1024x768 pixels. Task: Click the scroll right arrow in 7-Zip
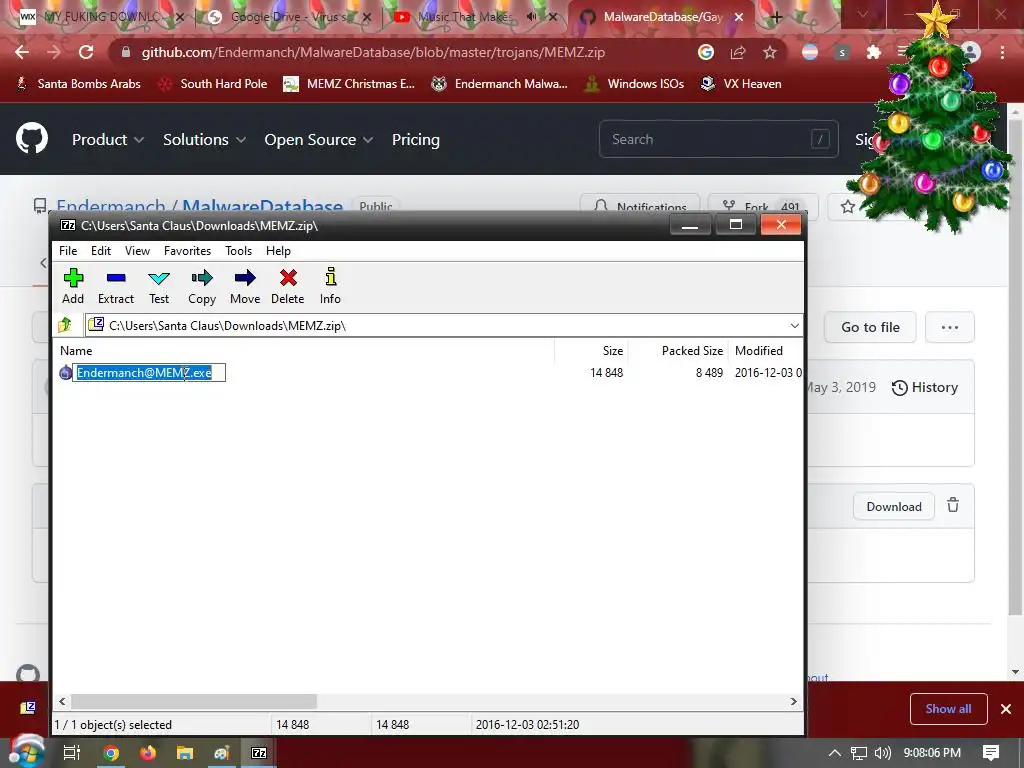click(793, 701)
